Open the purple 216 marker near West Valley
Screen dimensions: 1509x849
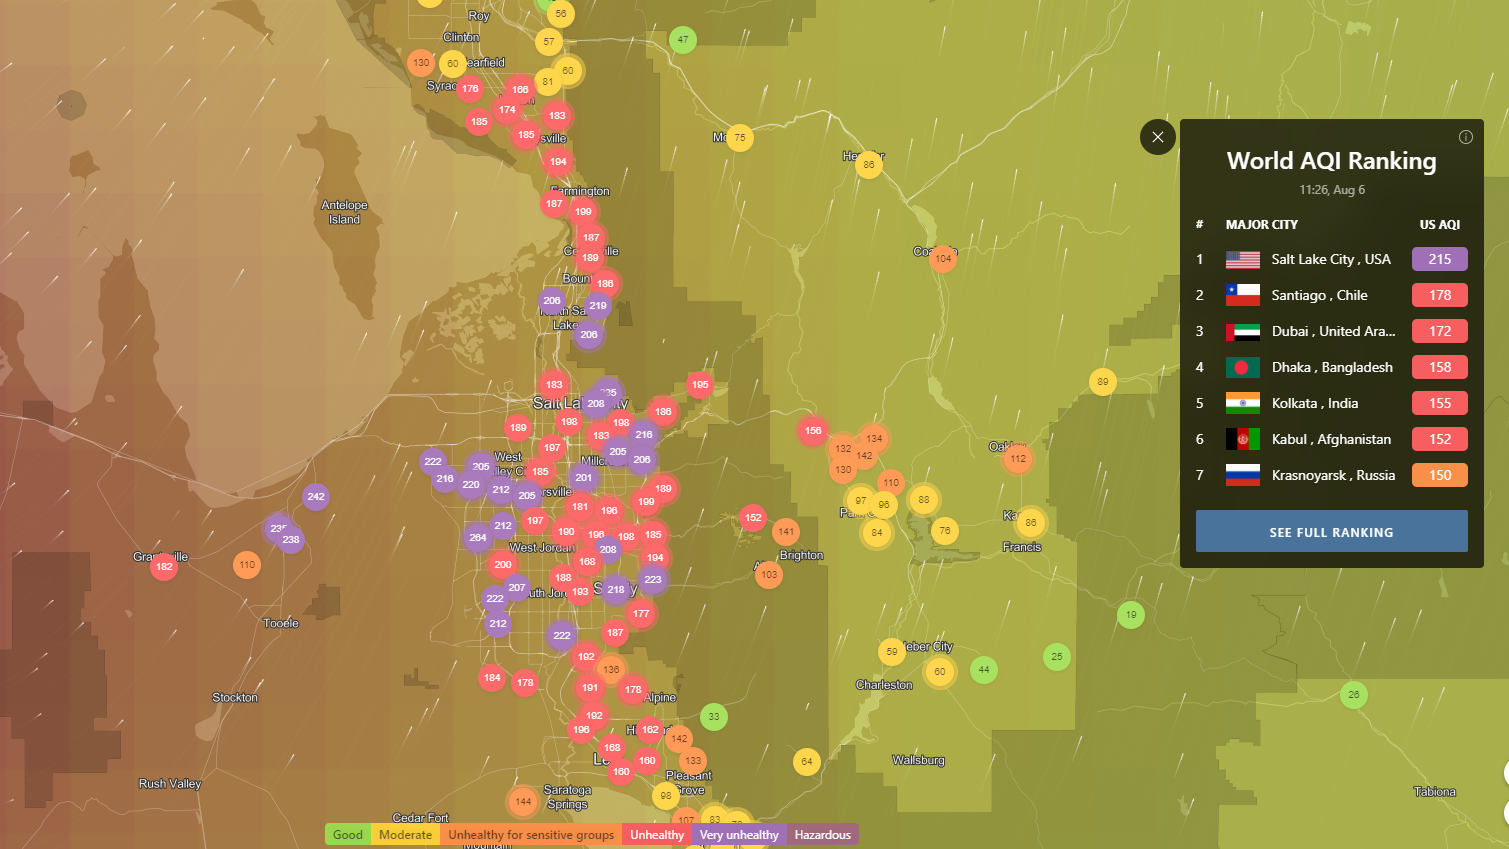tap(445, 479)
